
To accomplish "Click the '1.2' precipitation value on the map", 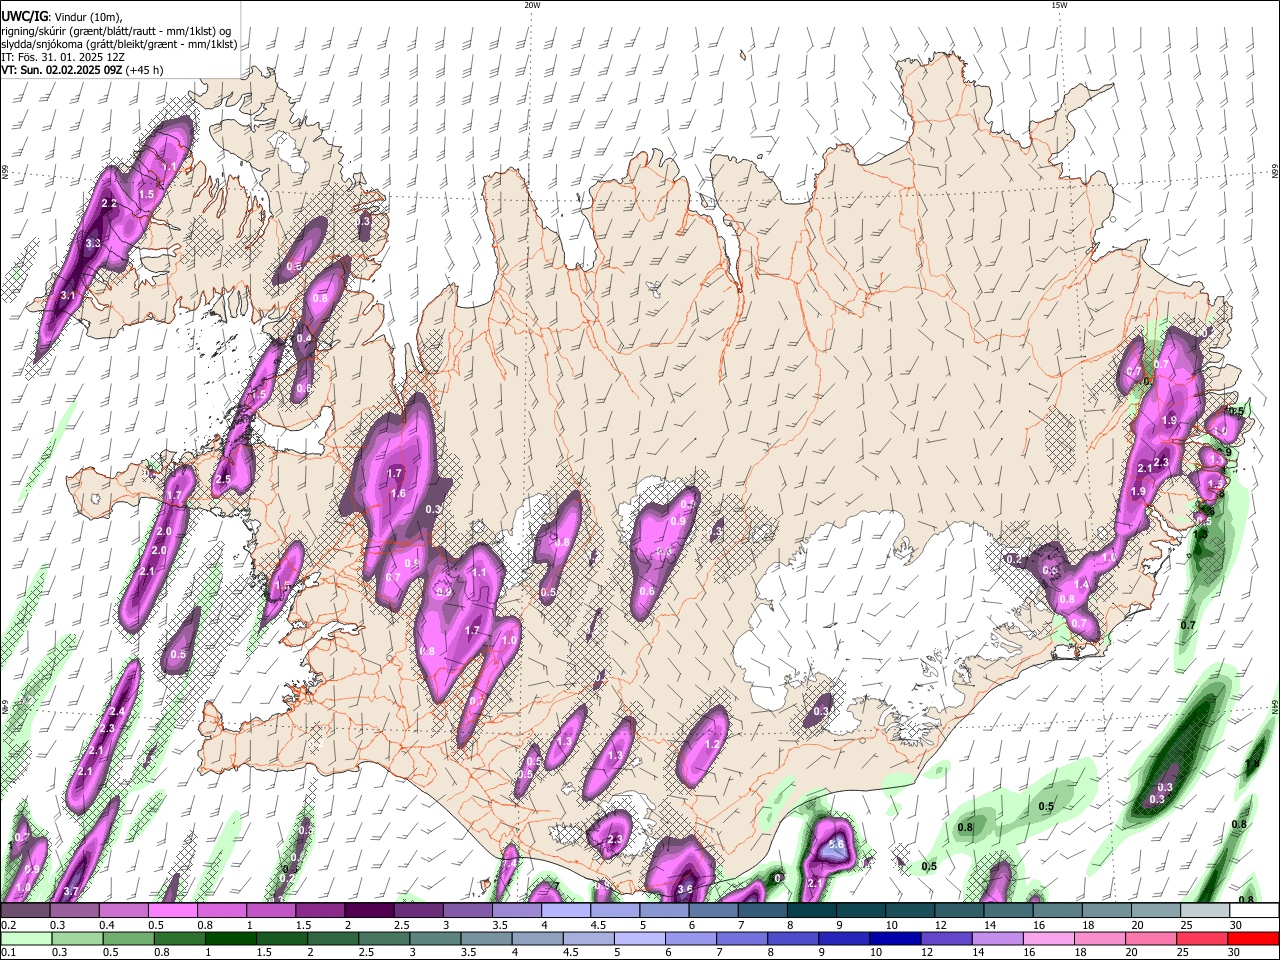I will (x=713, y=744).
